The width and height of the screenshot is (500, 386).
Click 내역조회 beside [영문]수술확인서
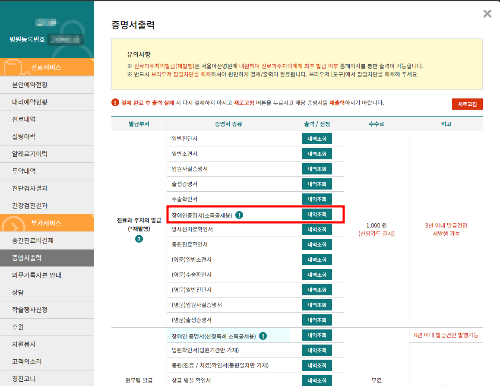(x=317, y=275)
